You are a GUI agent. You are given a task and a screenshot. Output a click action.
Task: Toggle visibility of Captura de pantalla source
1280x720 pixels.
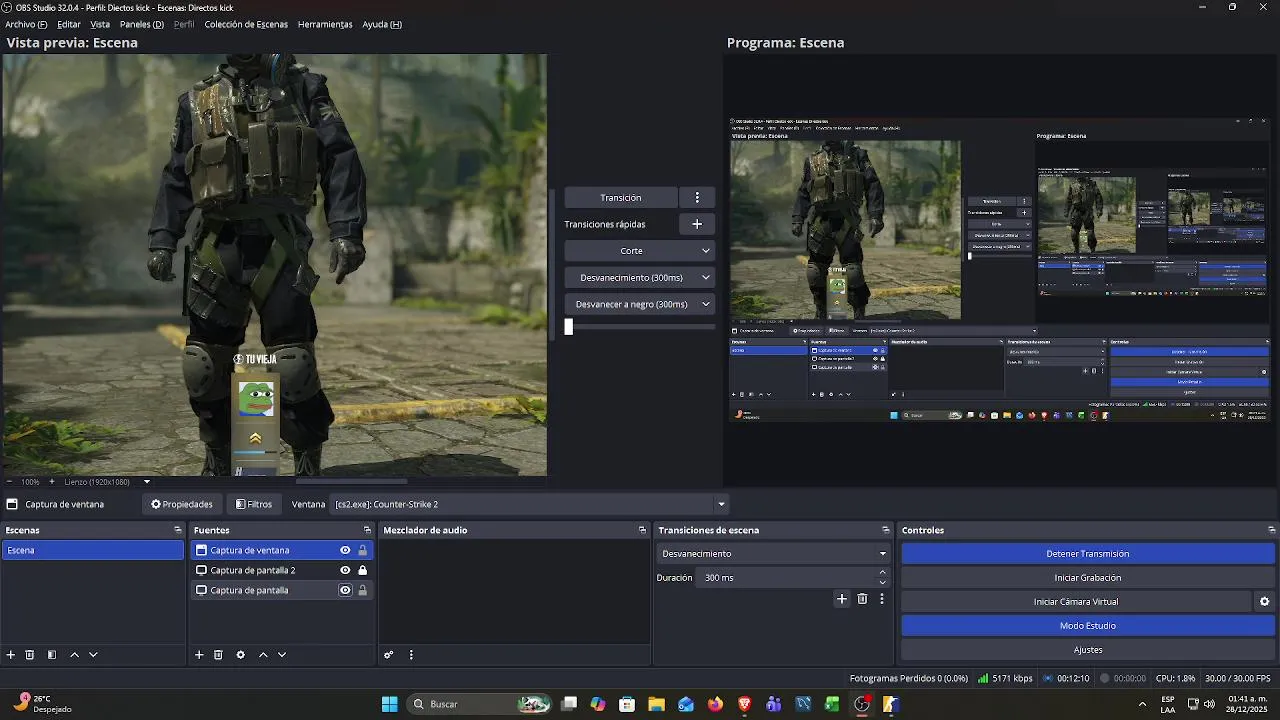pos(345,590)
